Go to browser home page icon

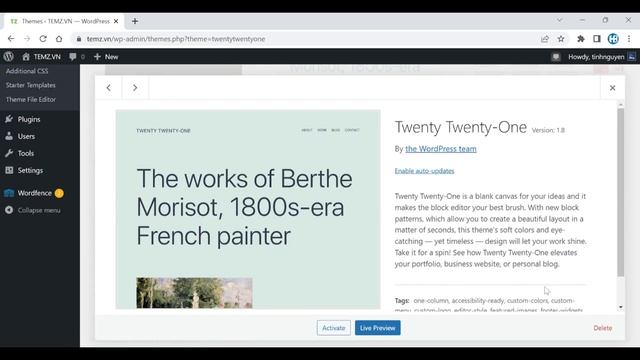pos(59,39)
